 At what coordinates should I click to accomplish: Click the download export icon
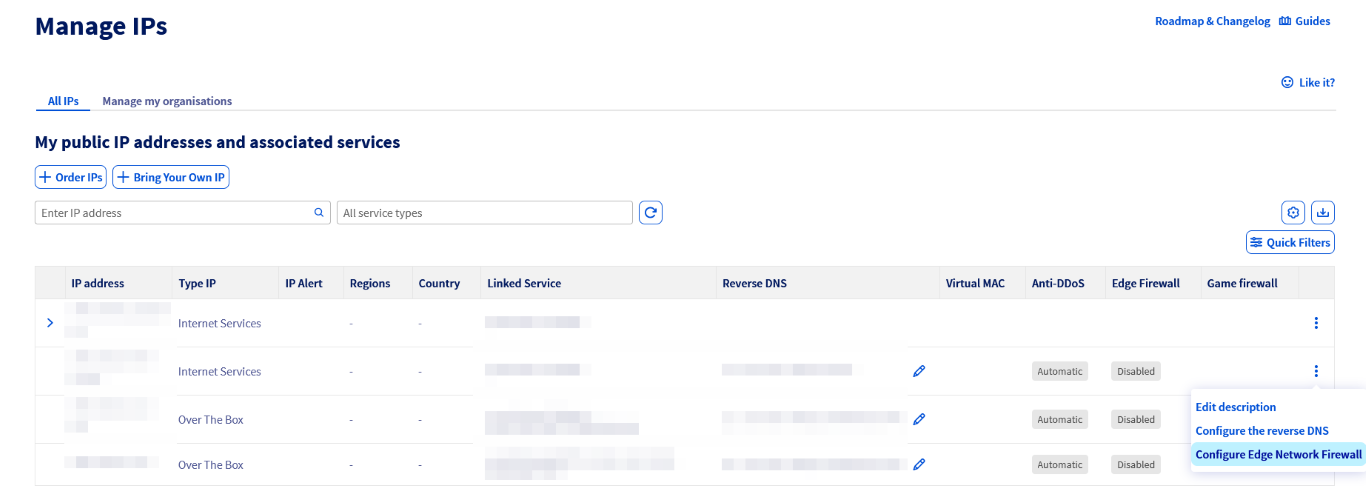pos(1323,212)
